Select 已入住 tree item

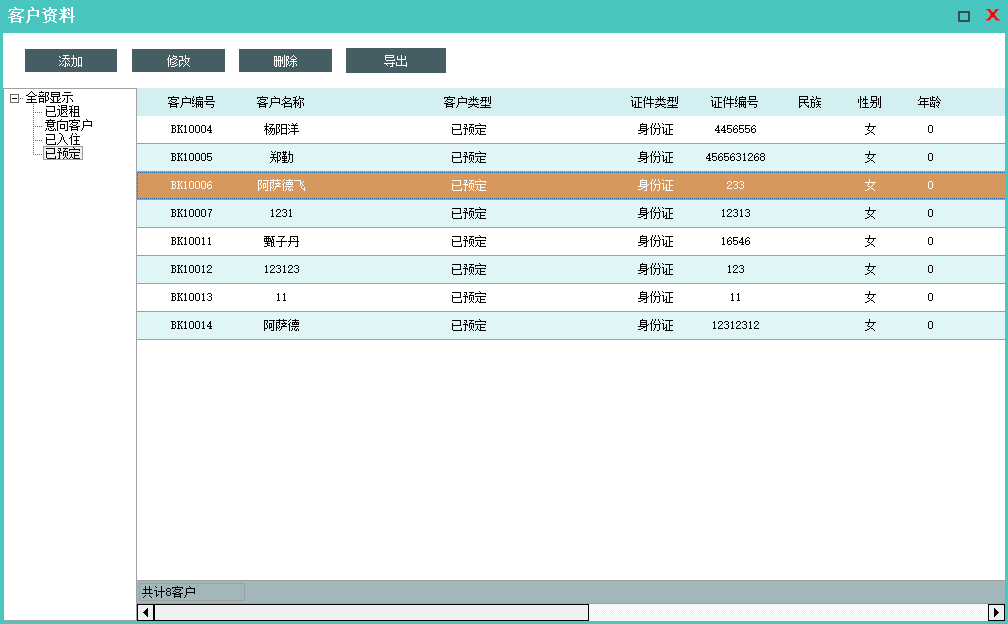62,139
